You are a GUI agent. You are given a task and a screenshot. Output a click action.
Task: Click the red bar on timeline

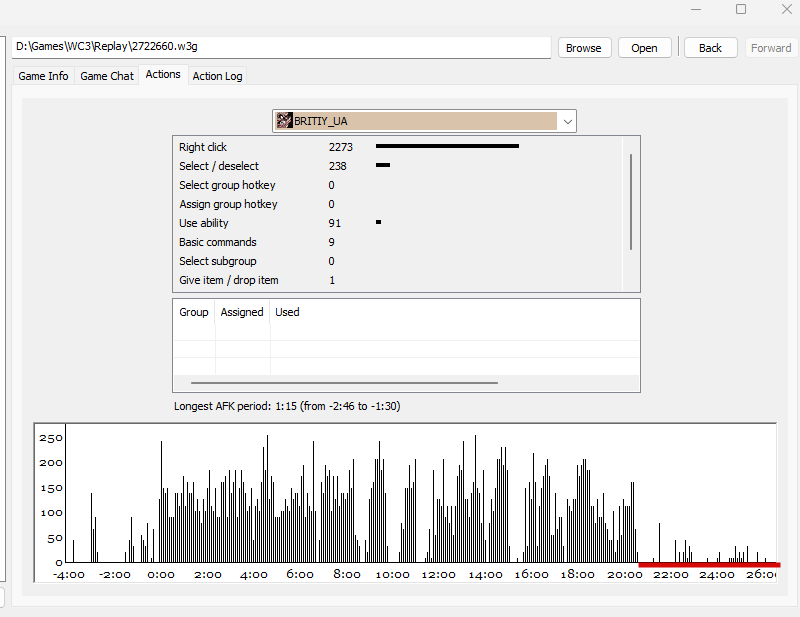click(709, 564)
